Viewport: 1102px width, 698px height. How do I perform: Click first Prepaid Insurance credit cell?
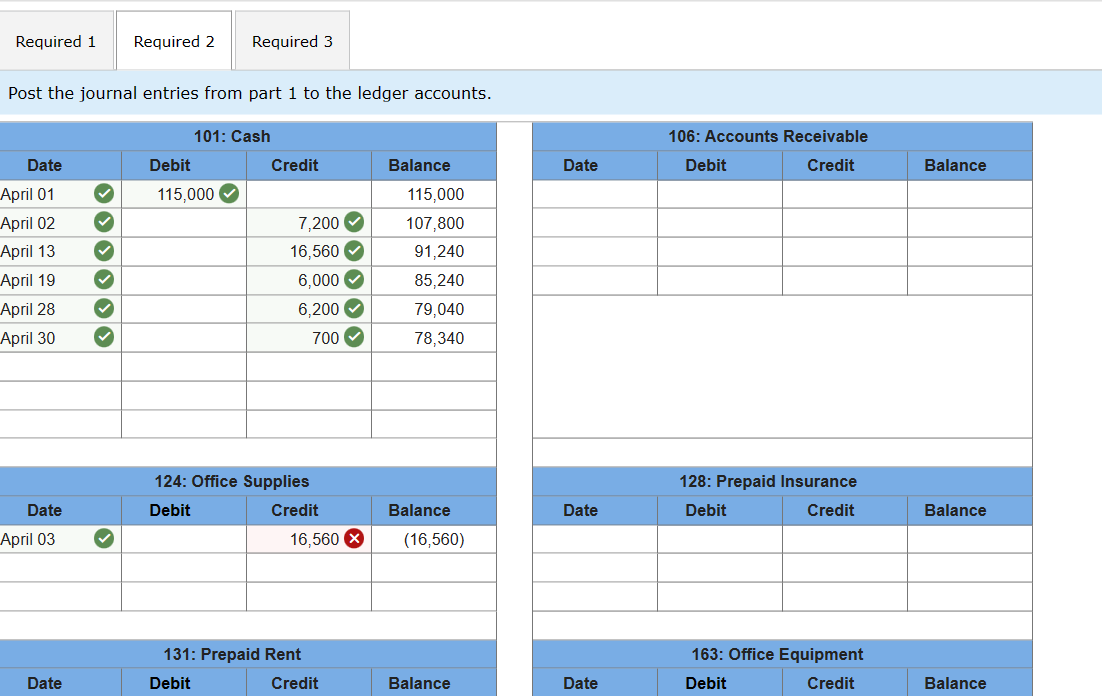[x=845, y=539]
